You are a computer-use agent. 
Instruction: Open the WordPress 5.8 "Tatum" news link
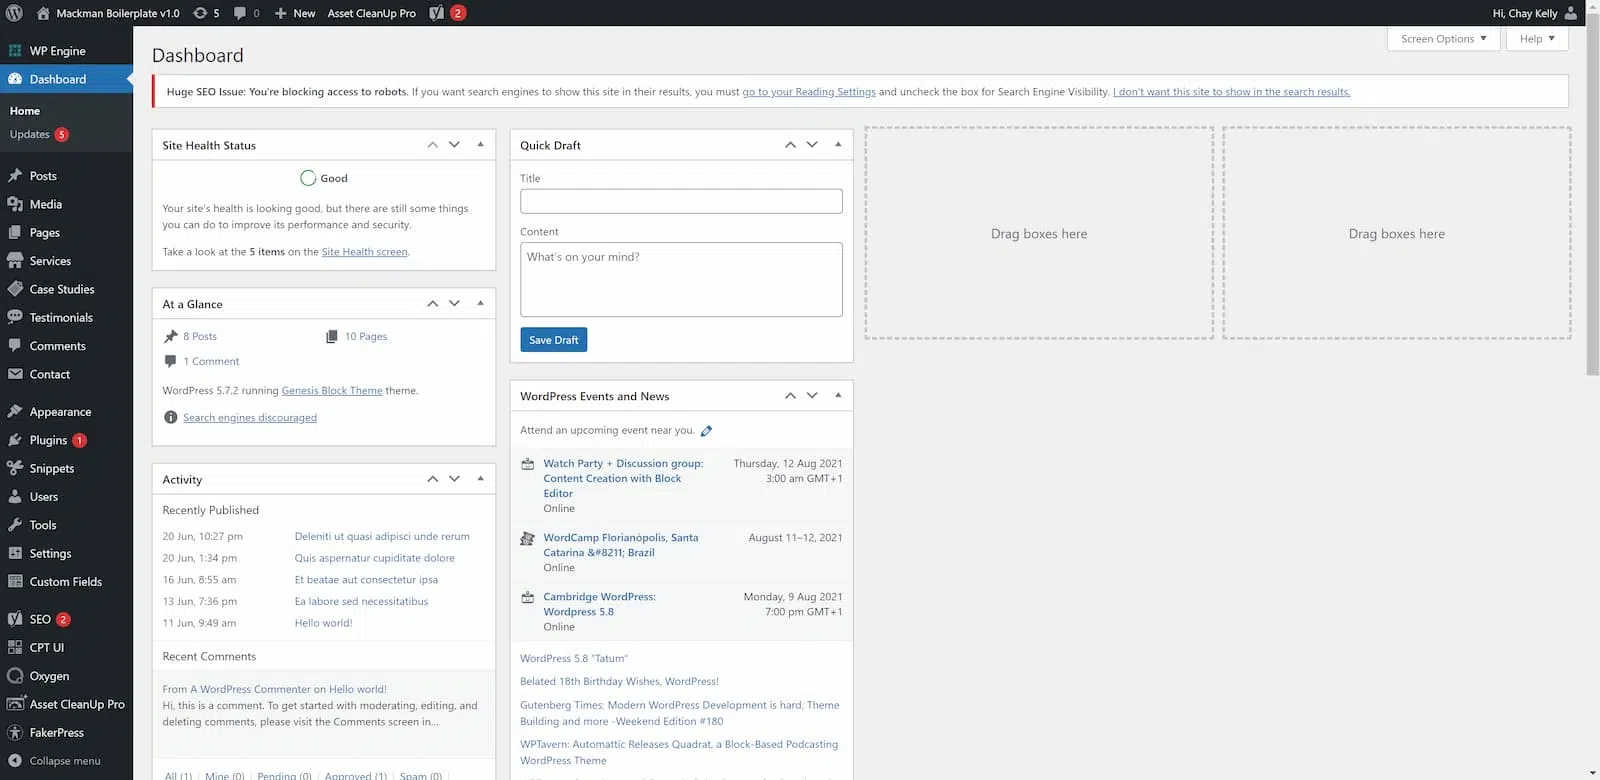click(x=574, y=659)
